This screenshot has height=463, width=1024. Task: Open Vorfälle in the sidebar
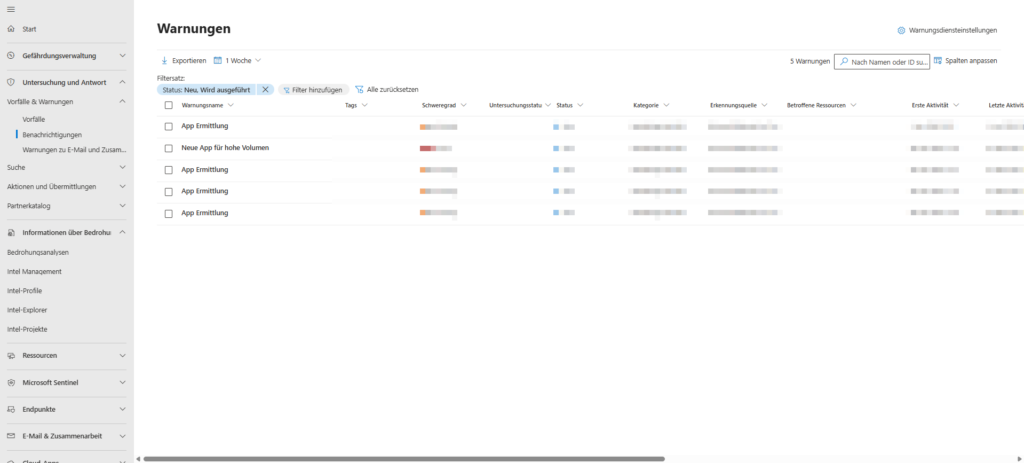pos(33,119)
